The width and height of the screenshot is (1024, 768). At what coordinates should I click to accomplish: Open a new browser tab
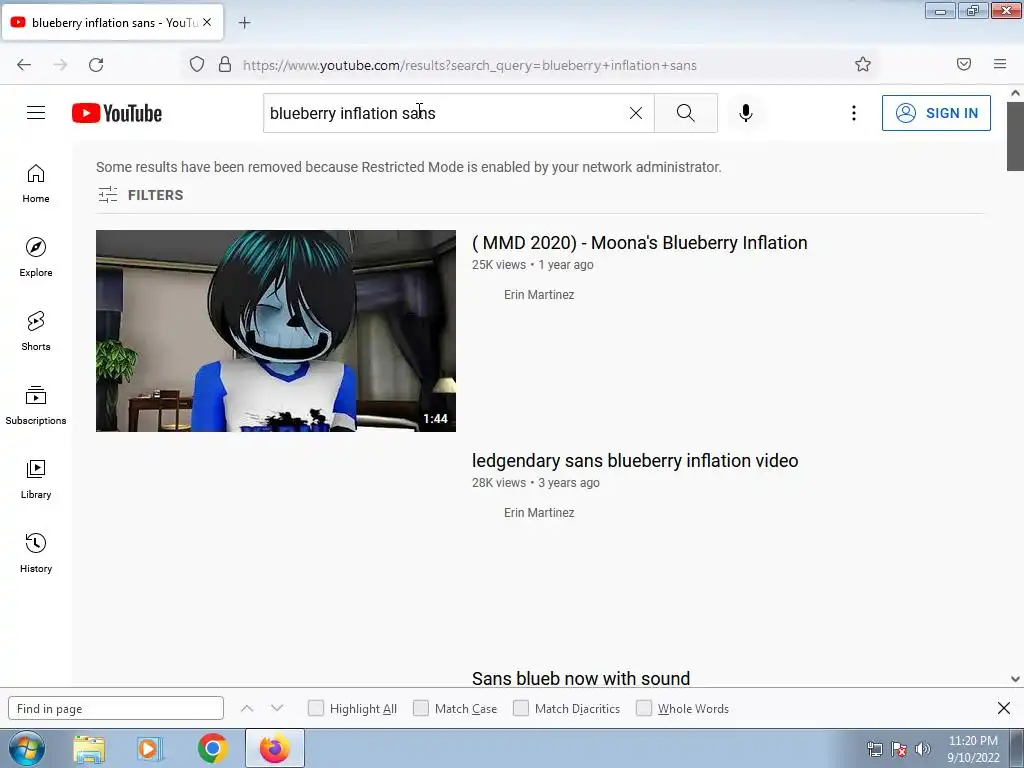[x=244, y=23]
